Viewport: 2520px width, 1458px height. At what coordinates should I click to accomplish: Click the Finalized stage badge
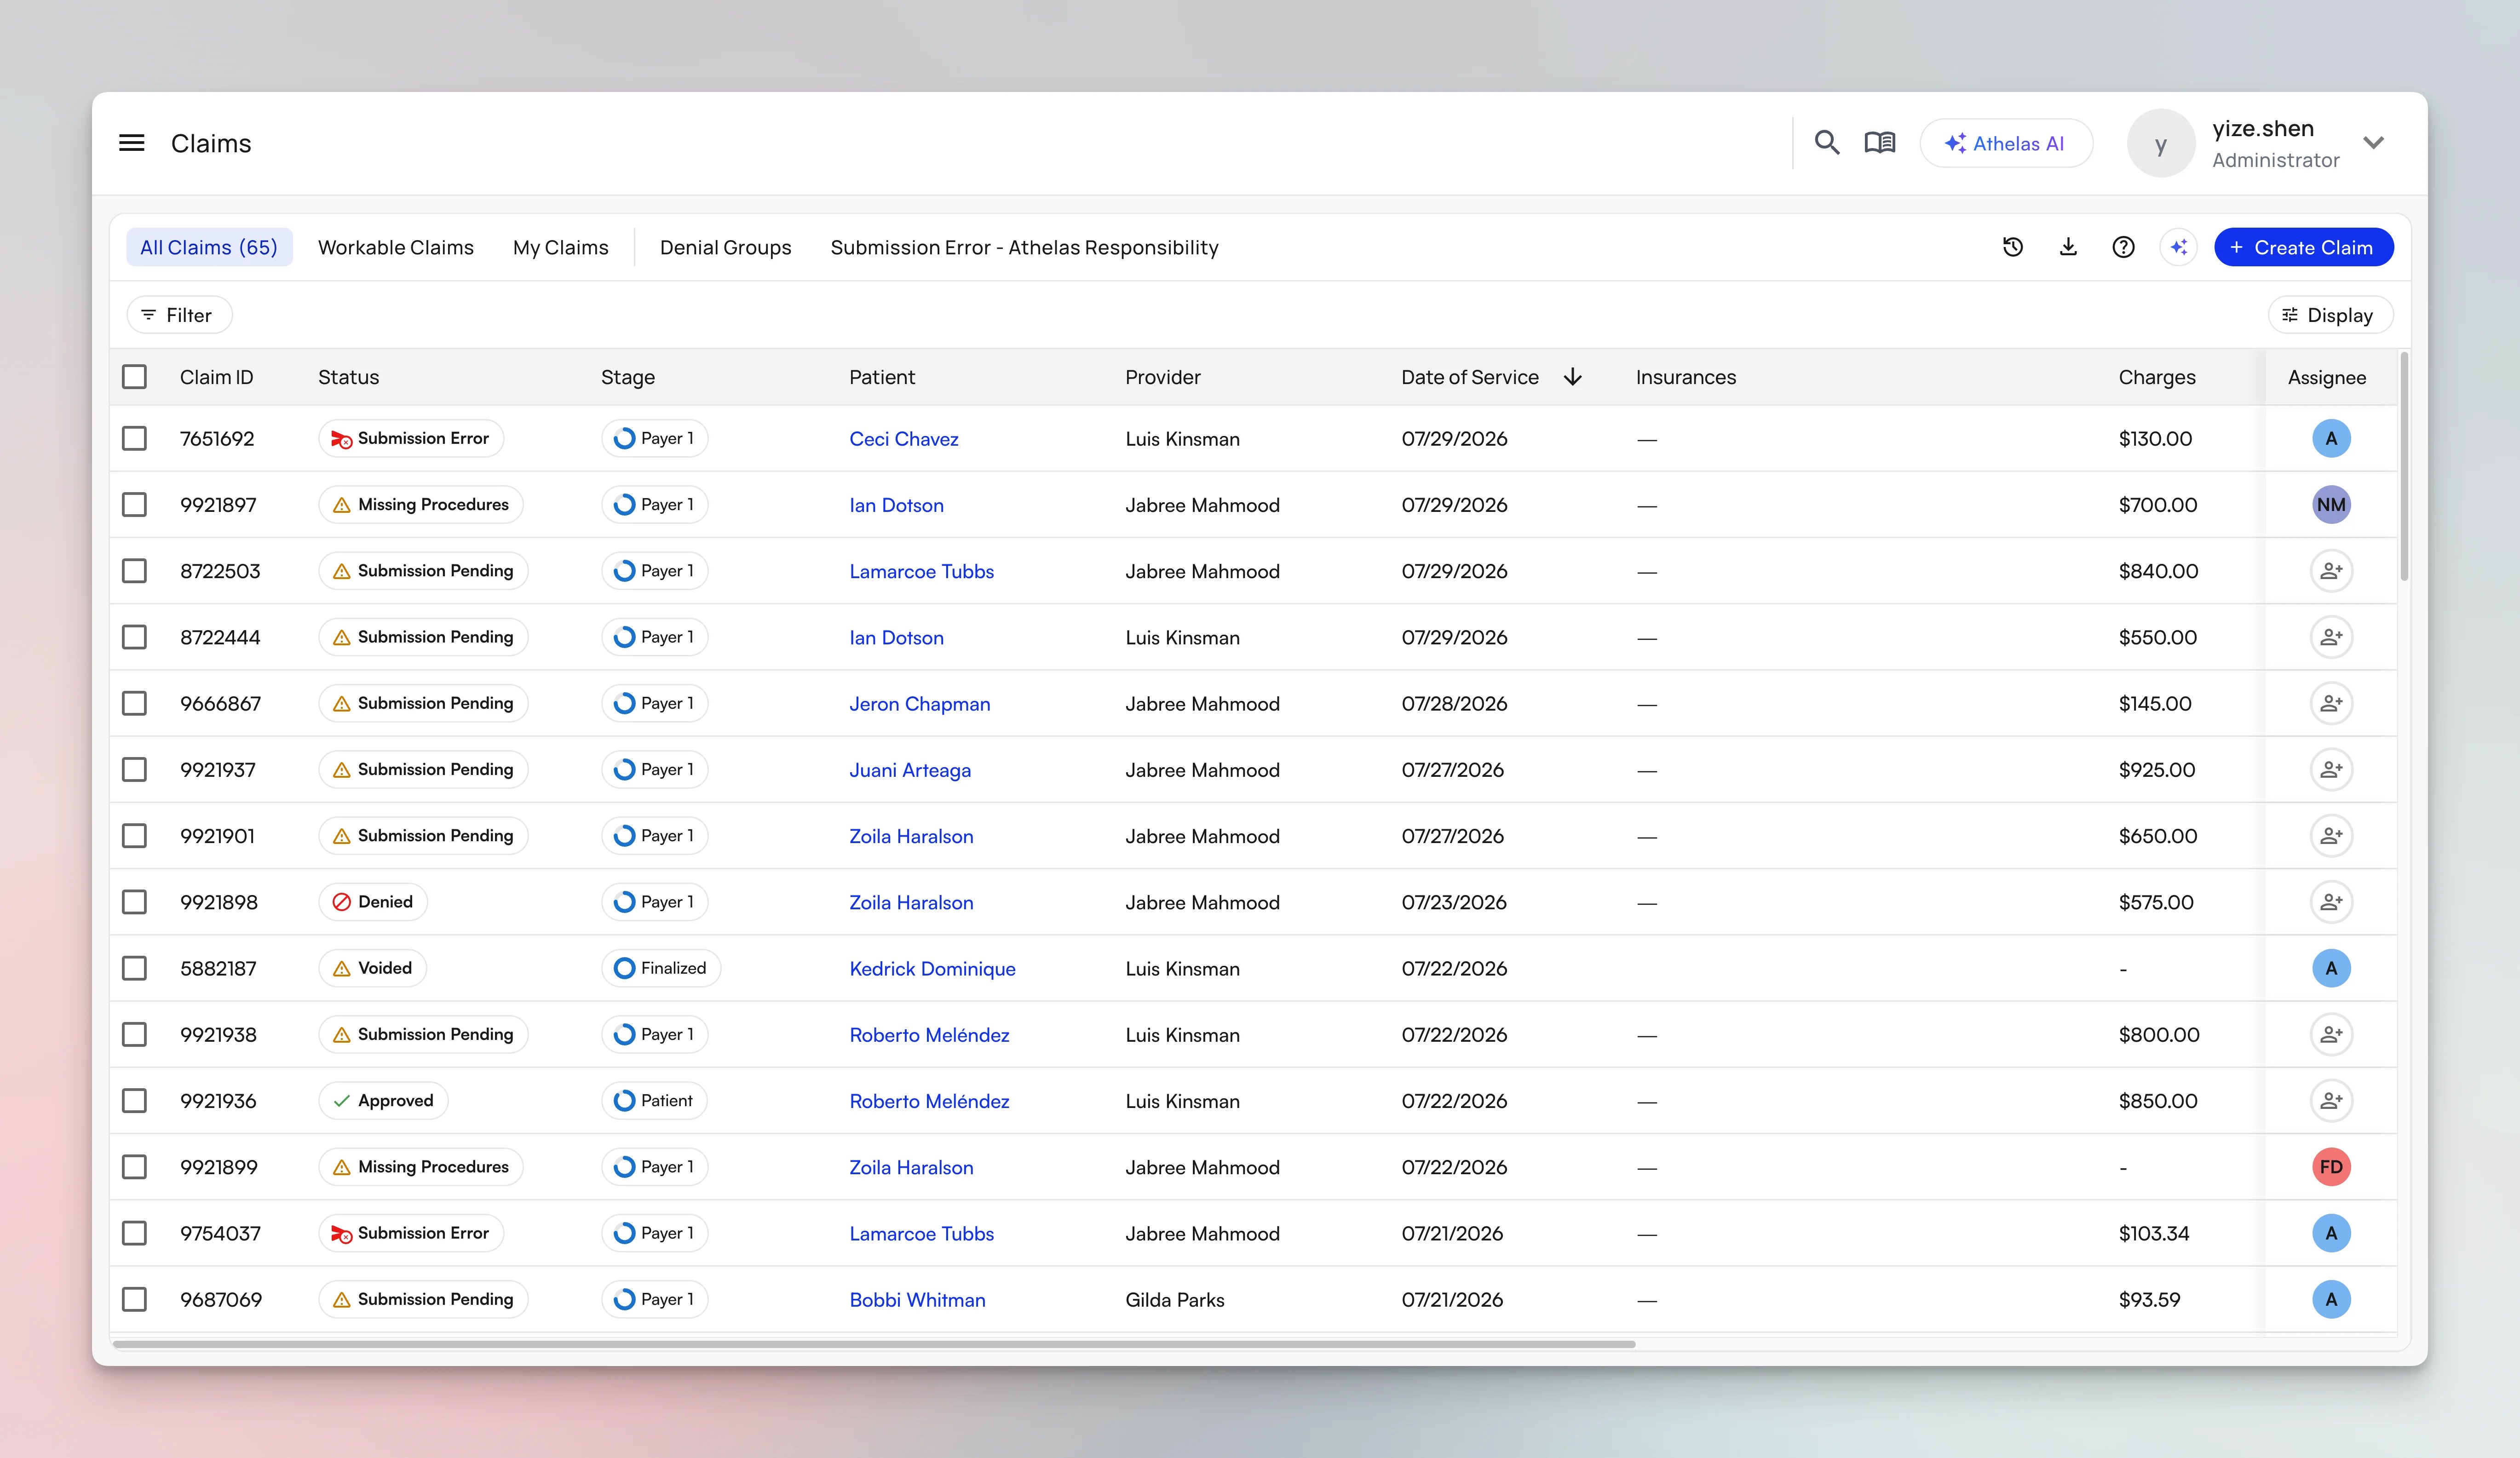click(x=661, y=968)
